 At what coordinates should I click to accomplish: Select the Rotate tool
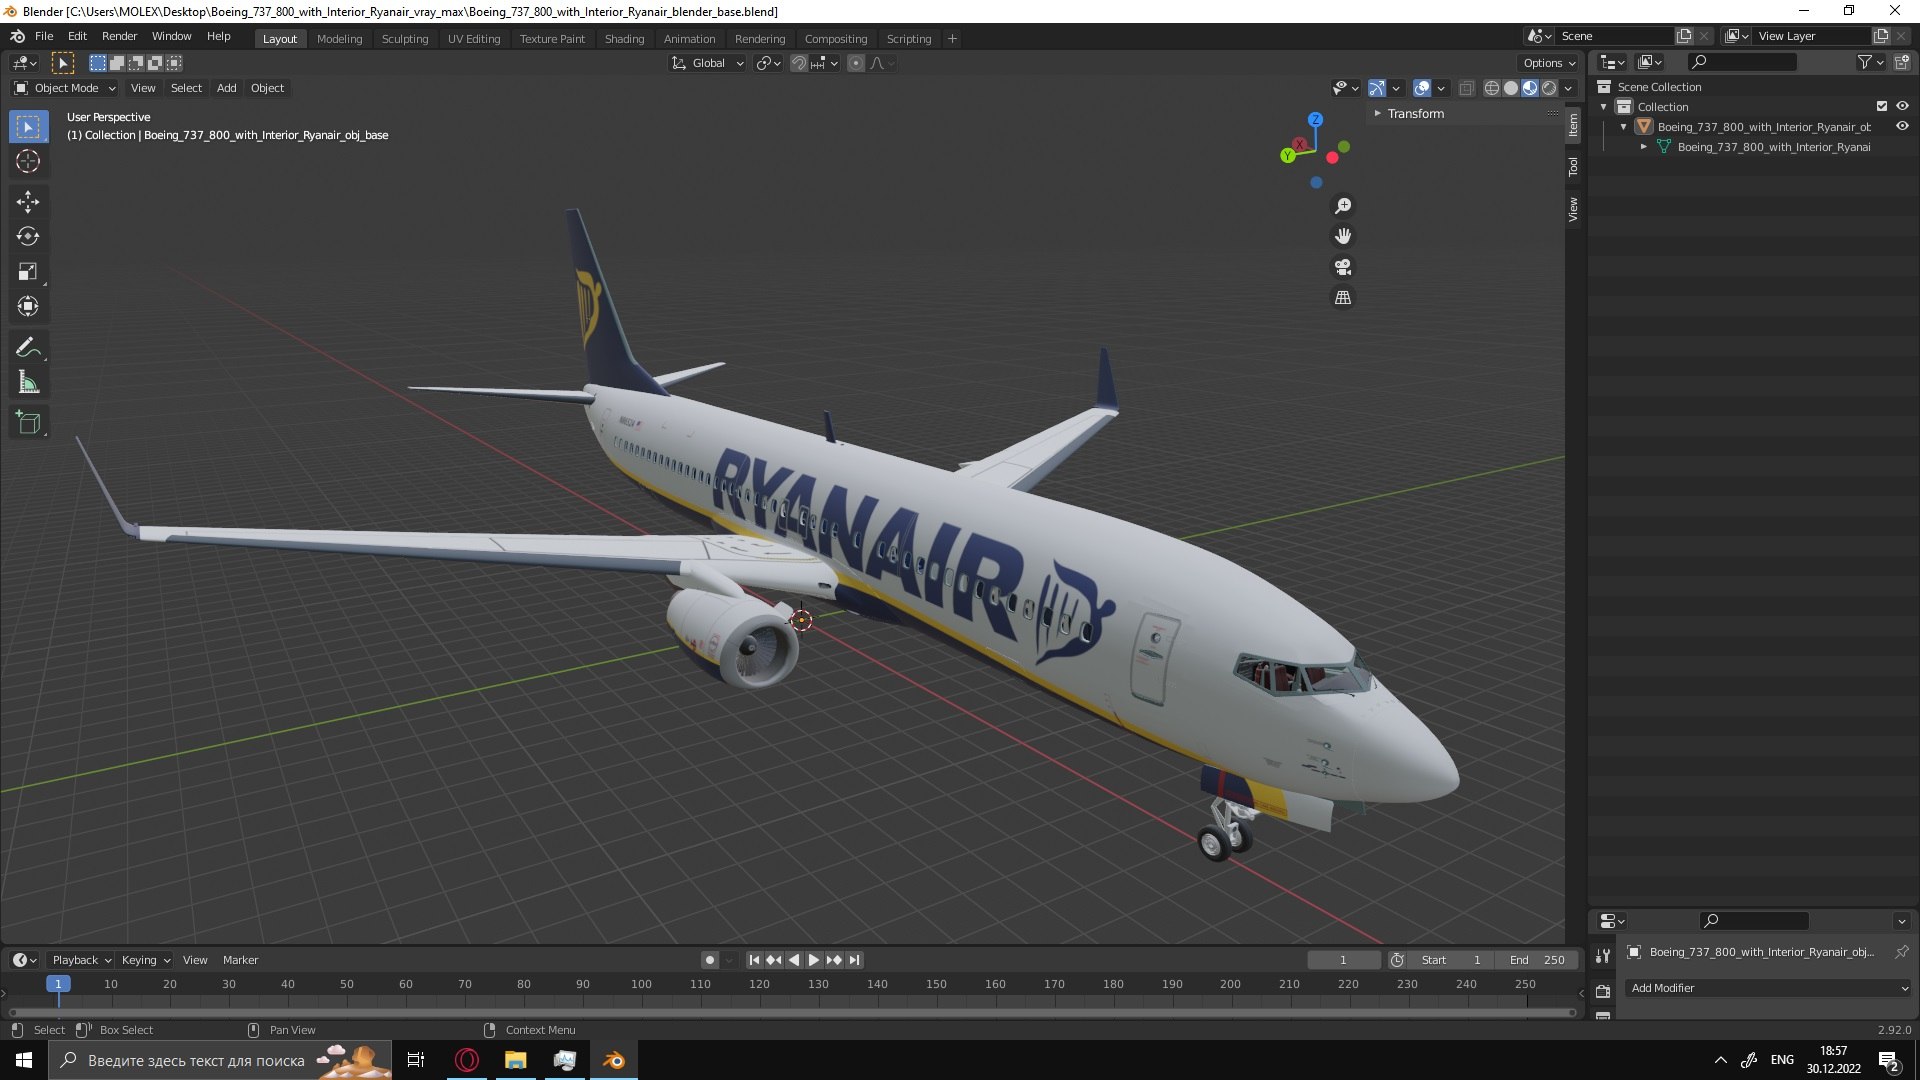point(28,237)
